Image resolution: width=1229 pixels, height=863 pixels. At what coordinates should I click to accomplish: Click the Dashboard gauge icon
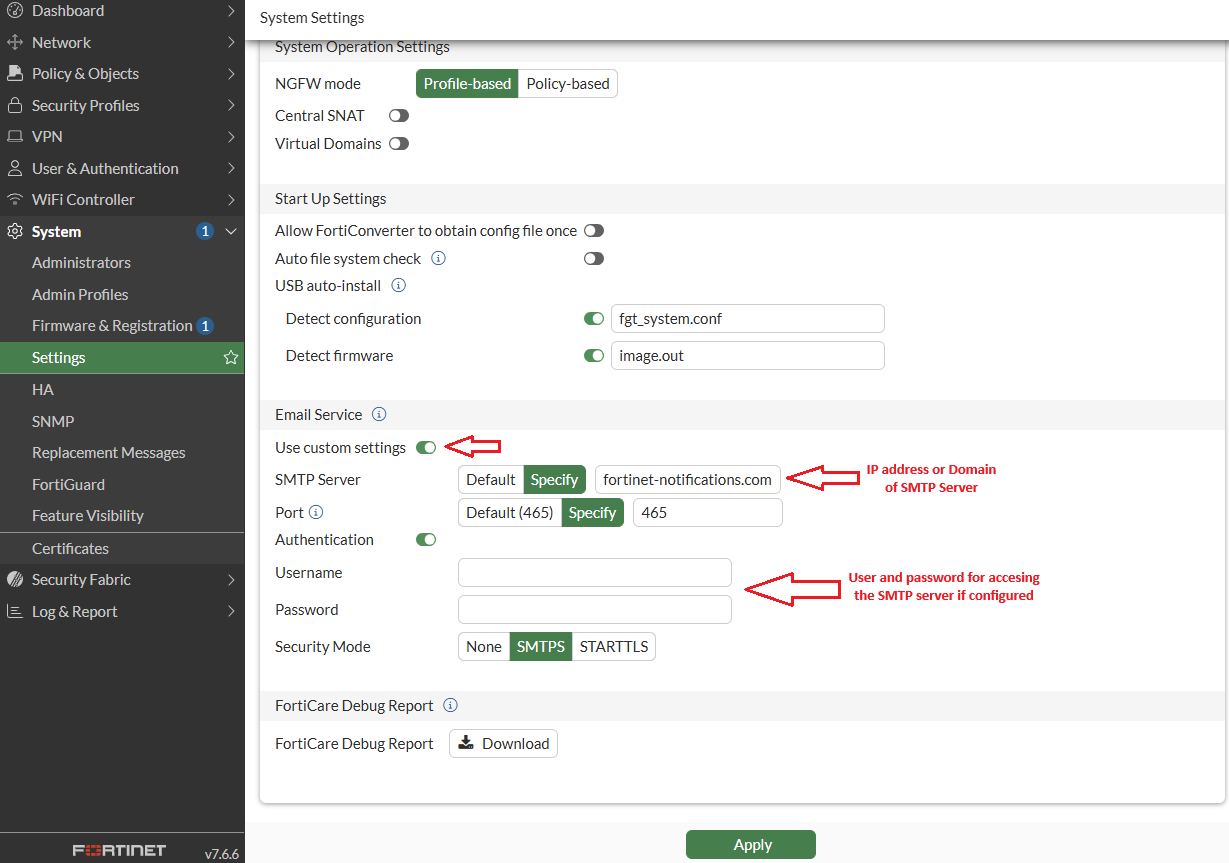point(15,11)
